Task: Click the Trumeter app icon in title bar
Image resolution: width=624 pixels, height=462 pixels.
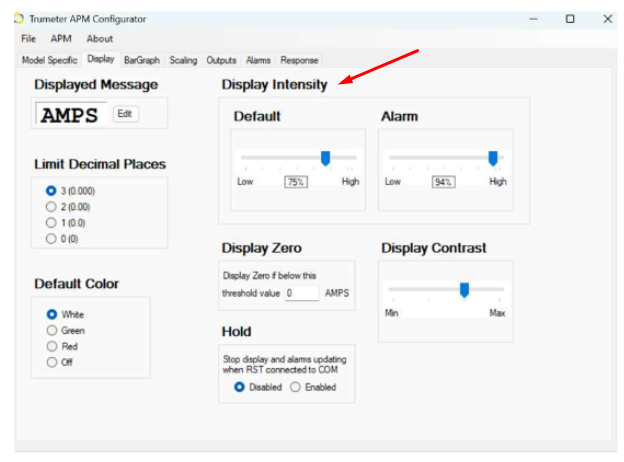Action: 19,19
